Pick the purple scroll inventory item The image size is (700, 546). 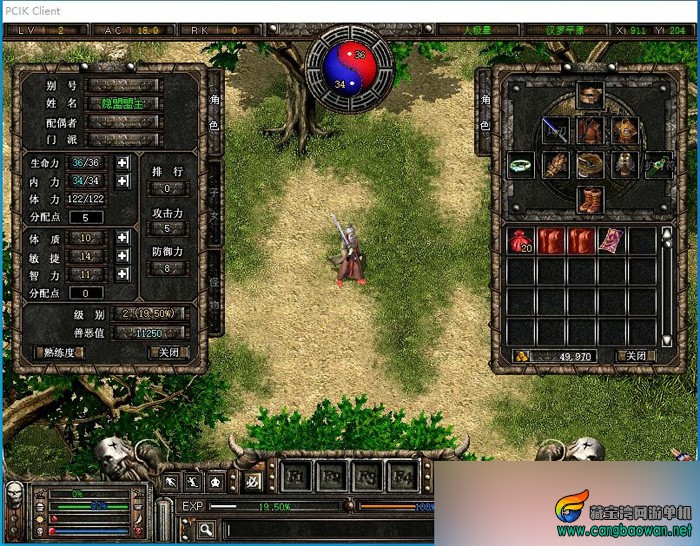tap(612, 241)
